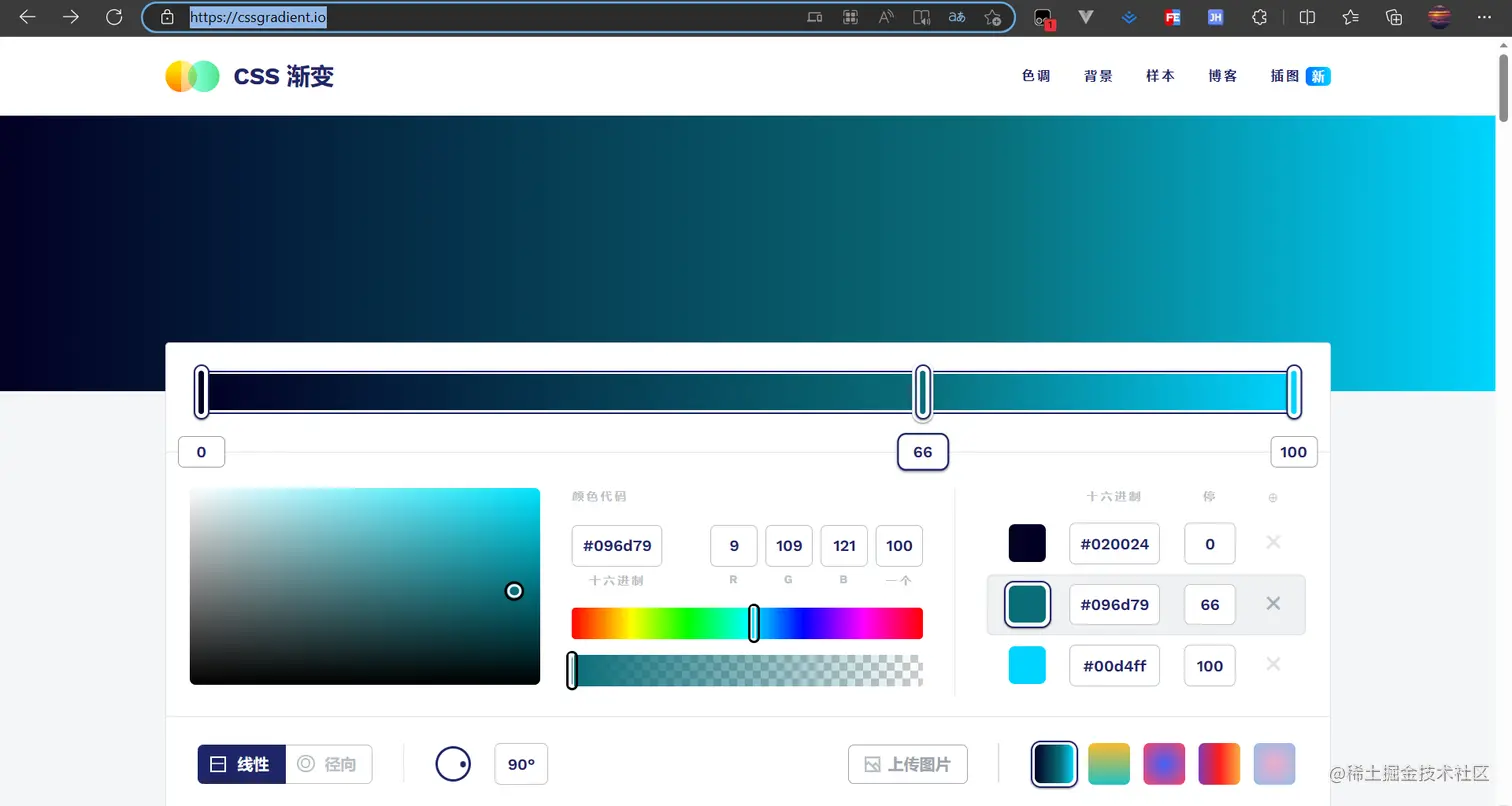The image size is (1512, 806).
Task: Add a new color stop plus icon
Action: [x=1273, y=497]
